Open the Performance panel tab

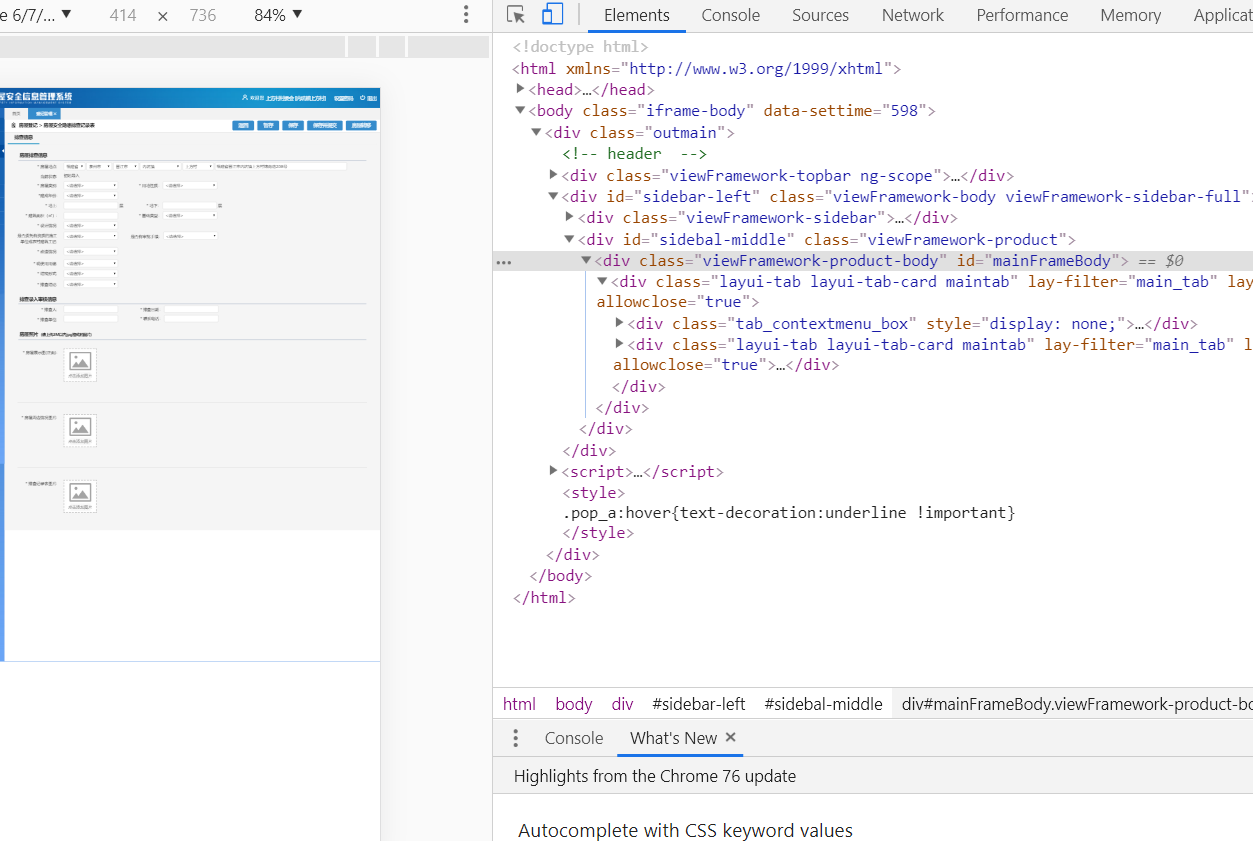1022,15
